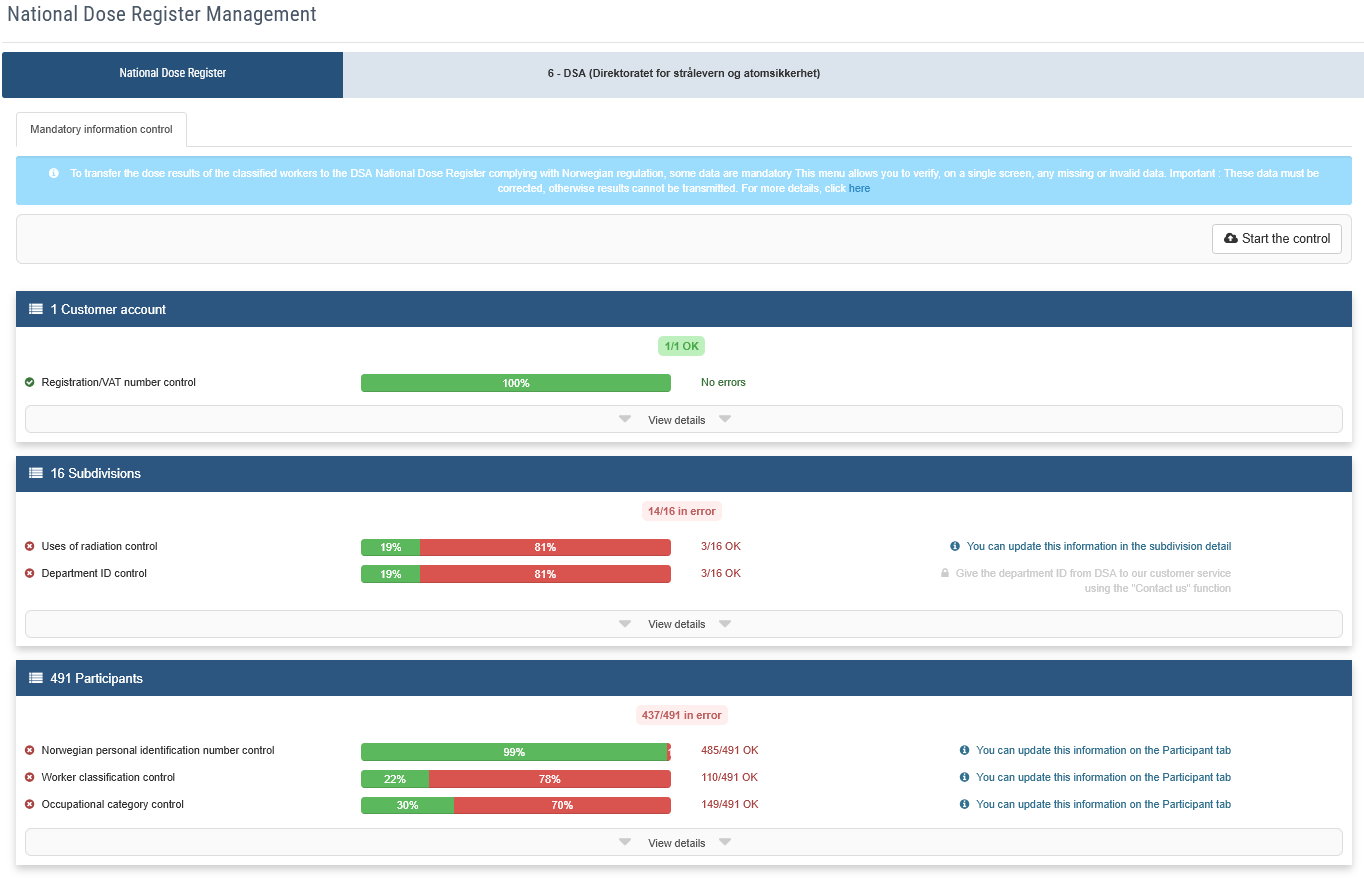Start the control button
Screen dimensions: 1364x878
1277,239
